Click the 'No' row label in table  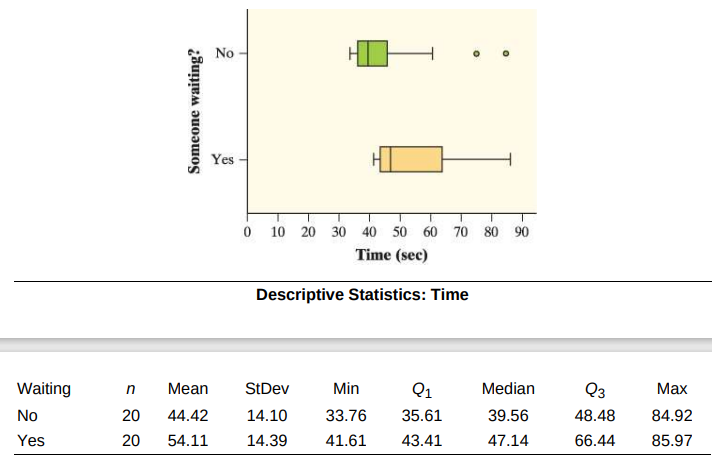coord(29,415)
